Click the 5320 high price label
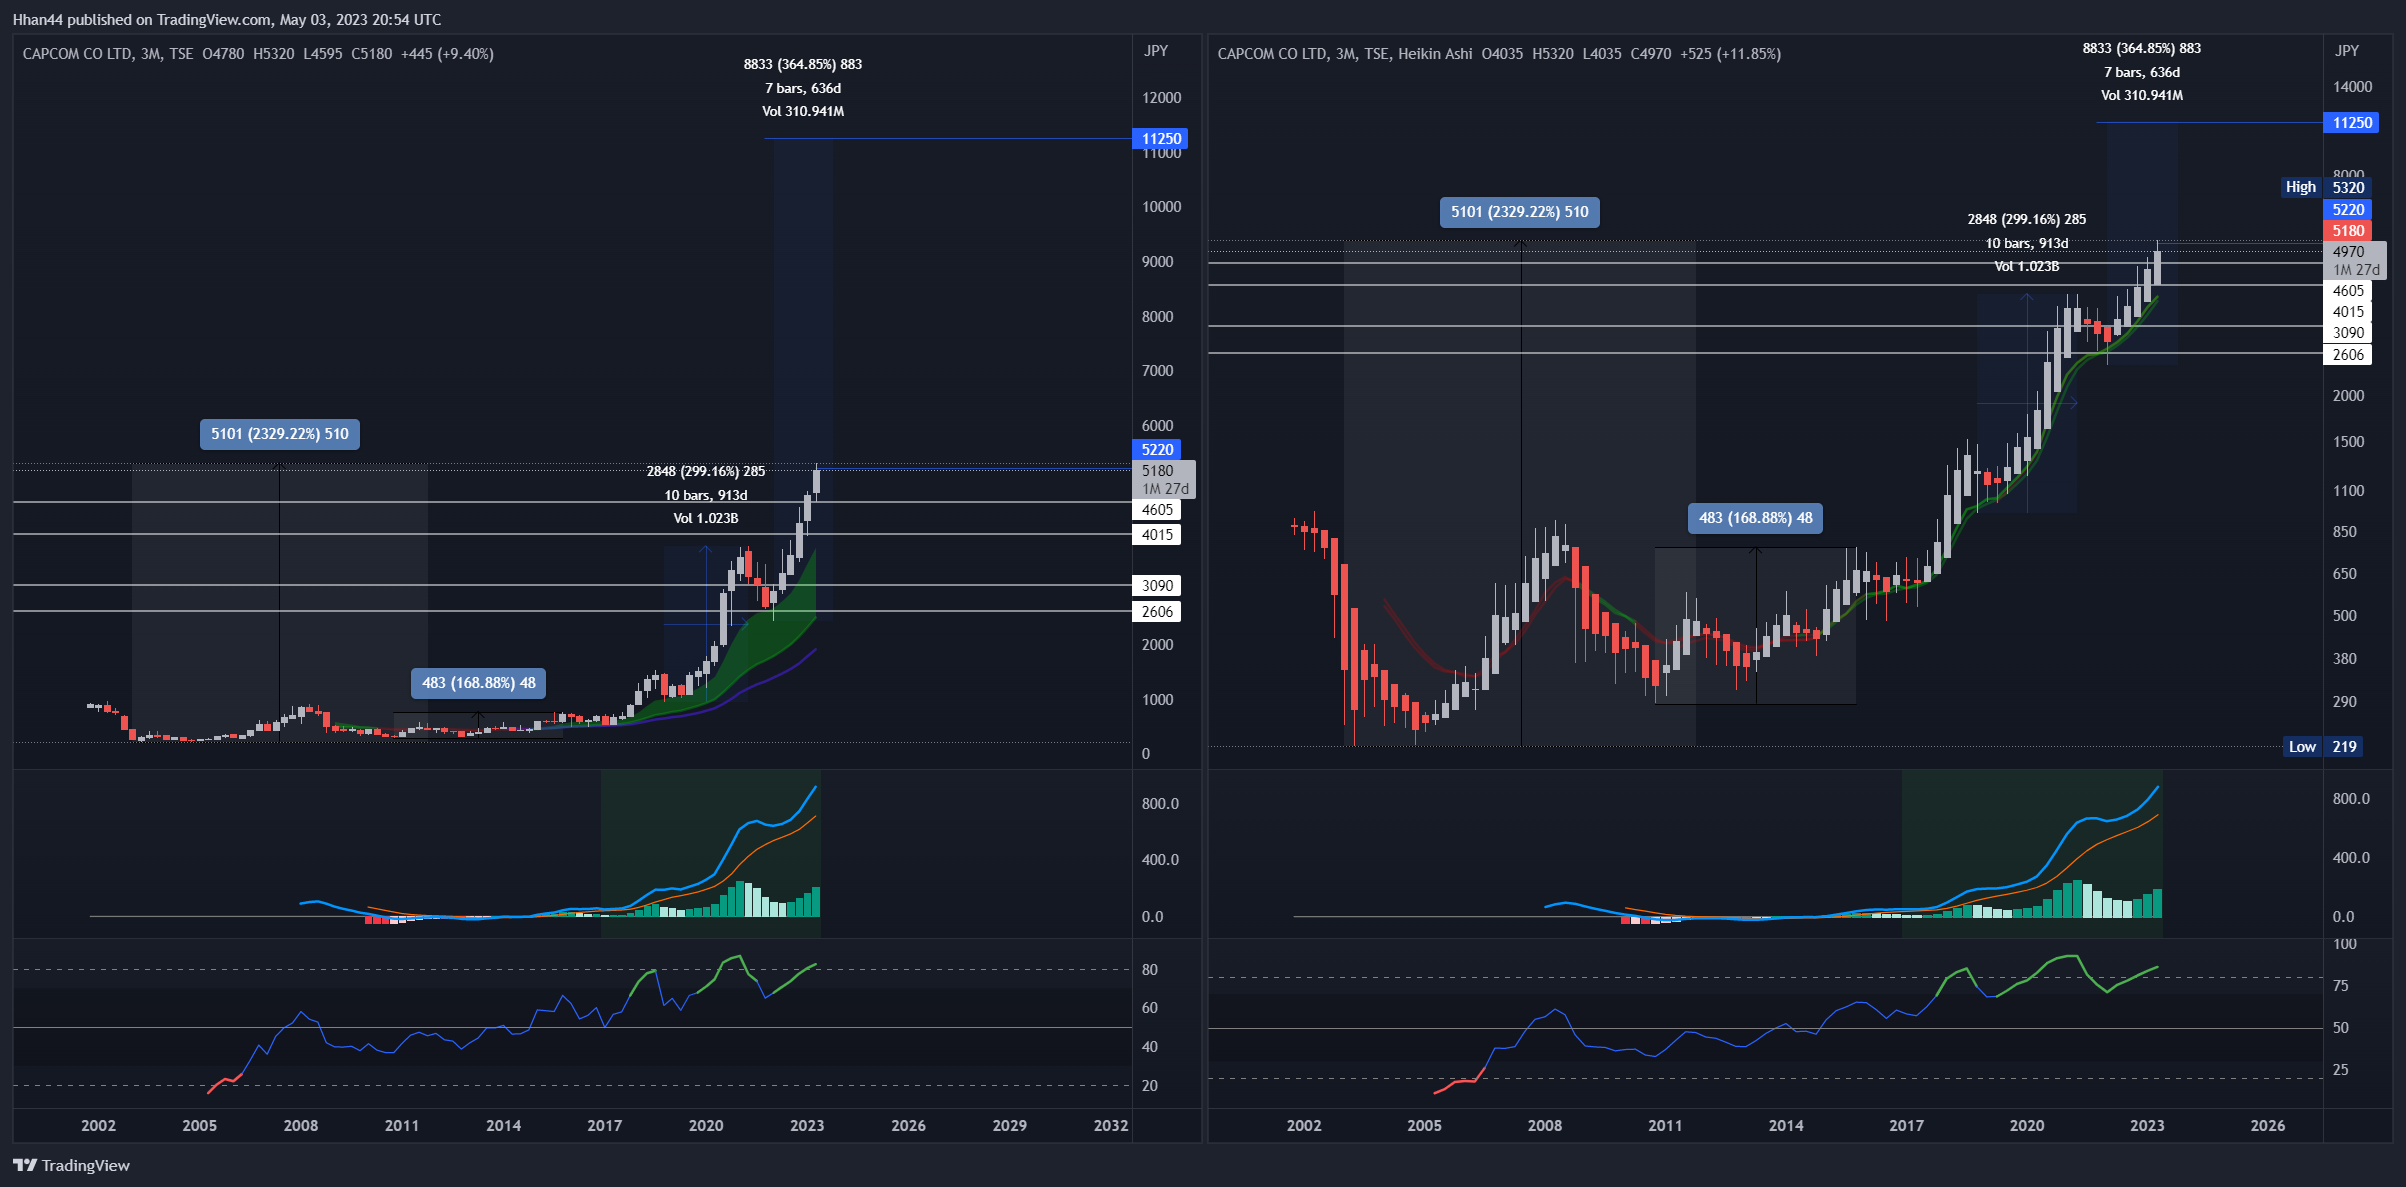The image size is (2406, 1187). (2348, 188)
